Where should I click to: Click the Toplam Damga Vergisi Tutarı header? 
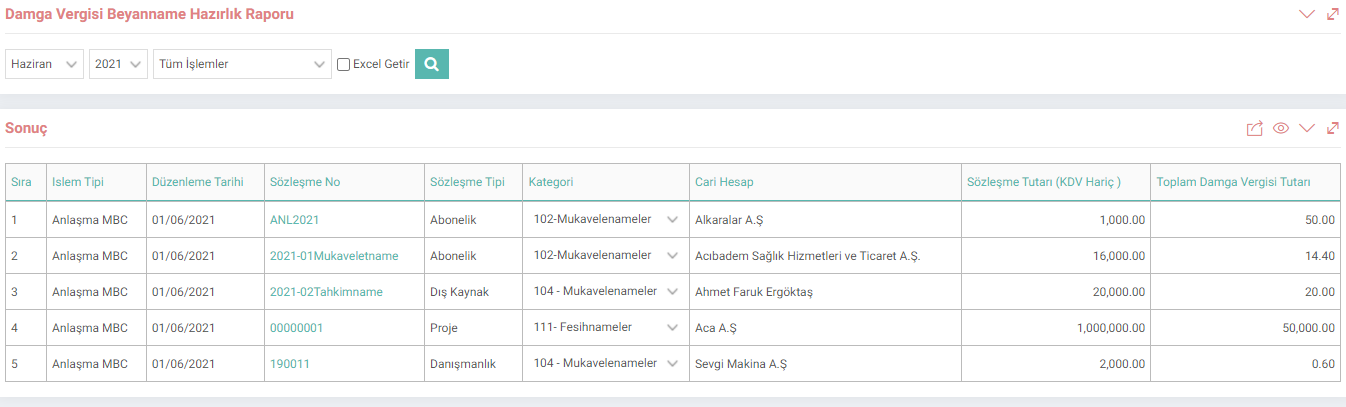tap(1233, 182)
